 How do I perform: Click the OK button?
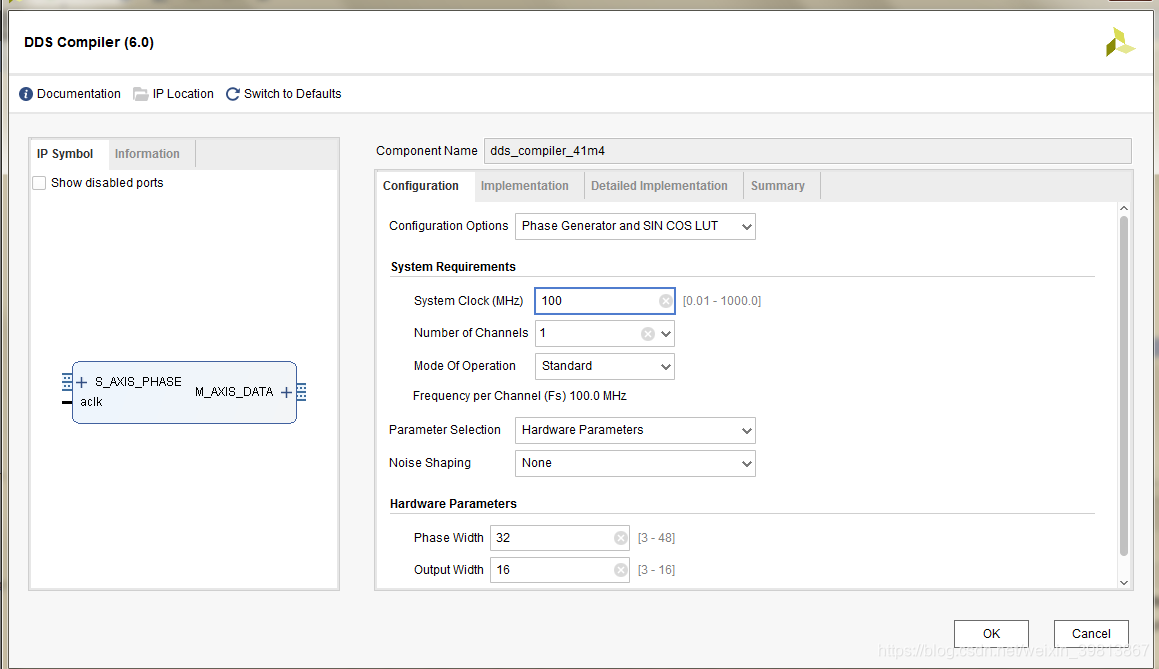coord(991,634)
